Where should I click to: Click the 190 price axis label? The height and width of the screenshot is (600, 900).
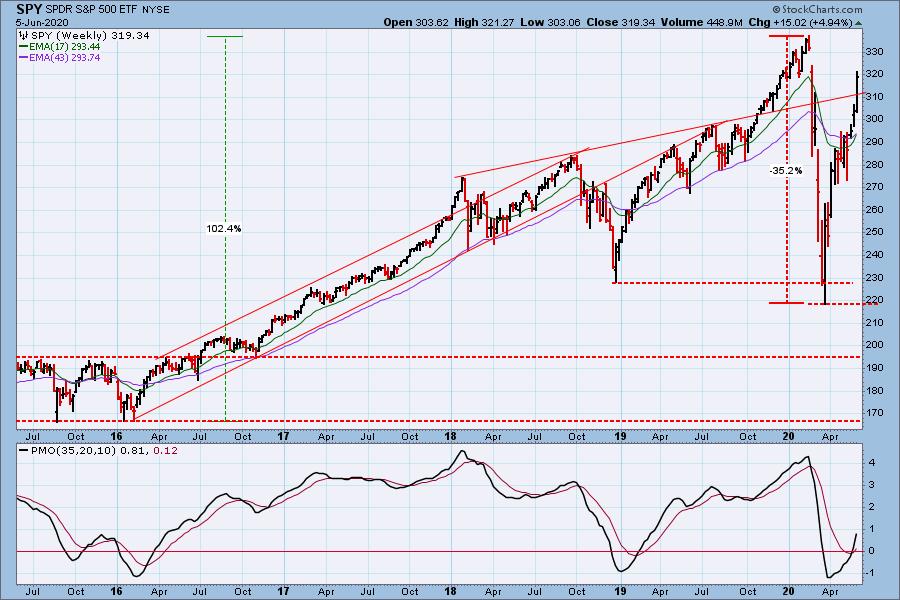click(x=874, y=367)
